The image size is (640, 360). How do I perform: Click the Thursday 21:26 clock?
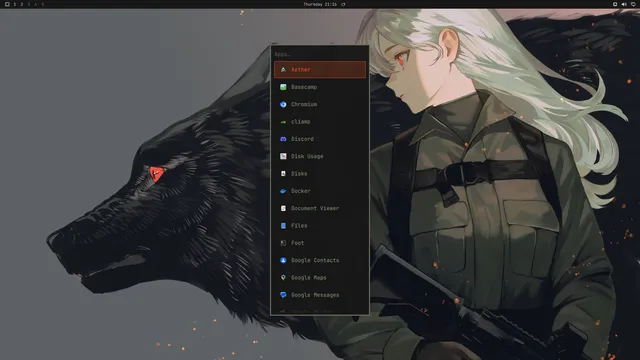tap(320, 4)
